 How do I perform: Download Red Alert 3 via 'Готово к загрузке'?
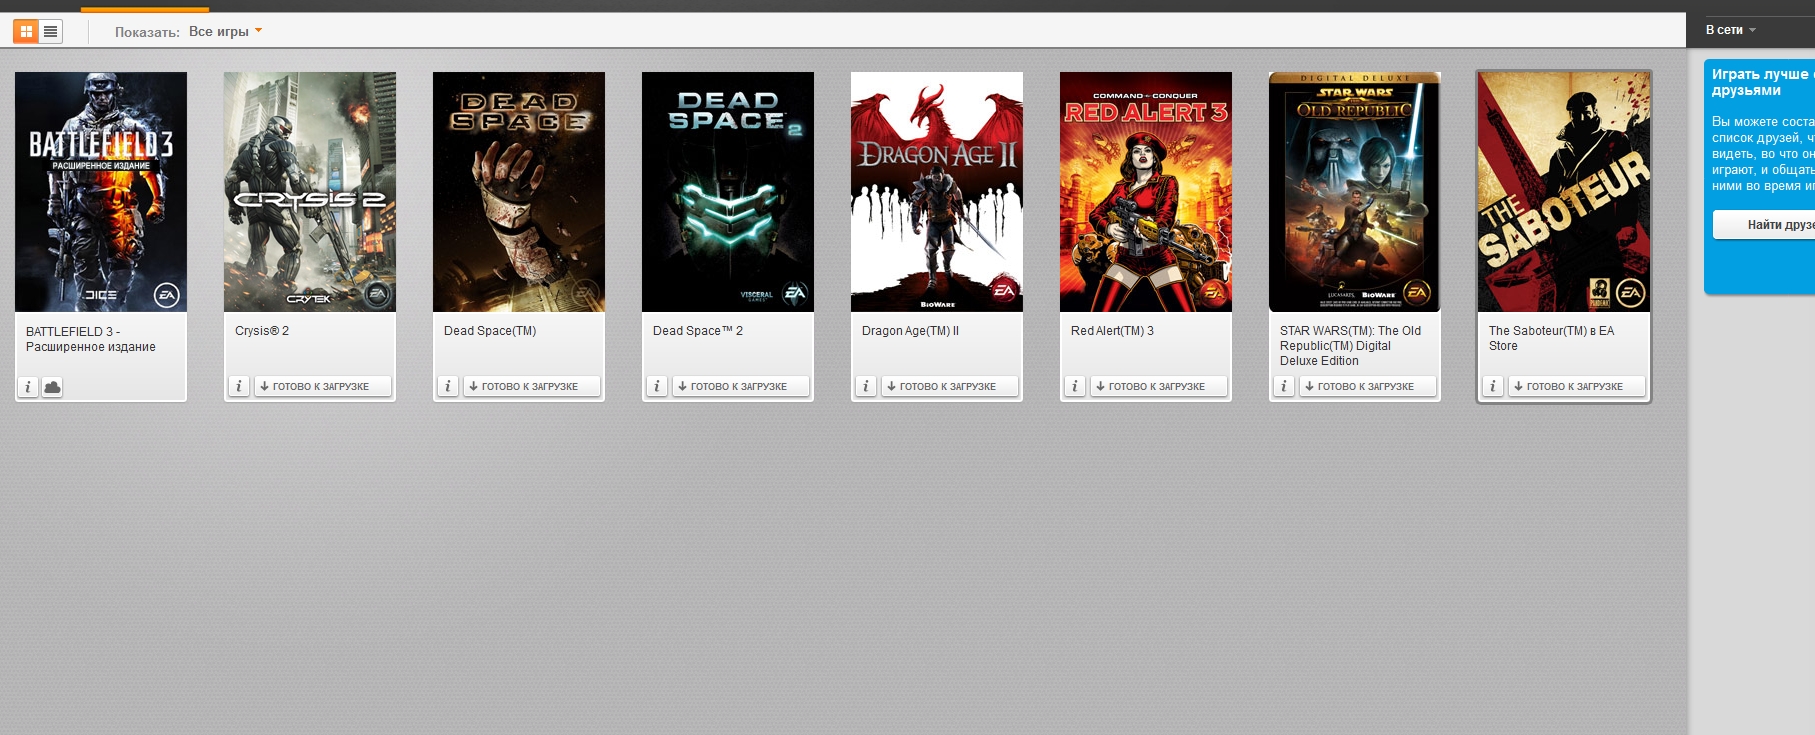[x=1158, y=386]
